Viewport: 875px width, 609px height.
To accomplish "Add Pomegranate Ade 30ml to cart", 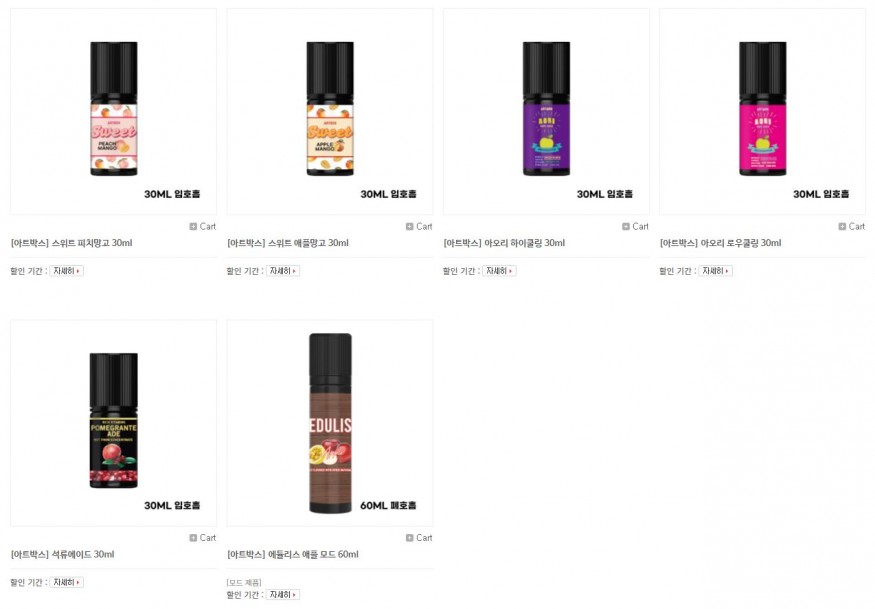I will click(x=203, y=538).
